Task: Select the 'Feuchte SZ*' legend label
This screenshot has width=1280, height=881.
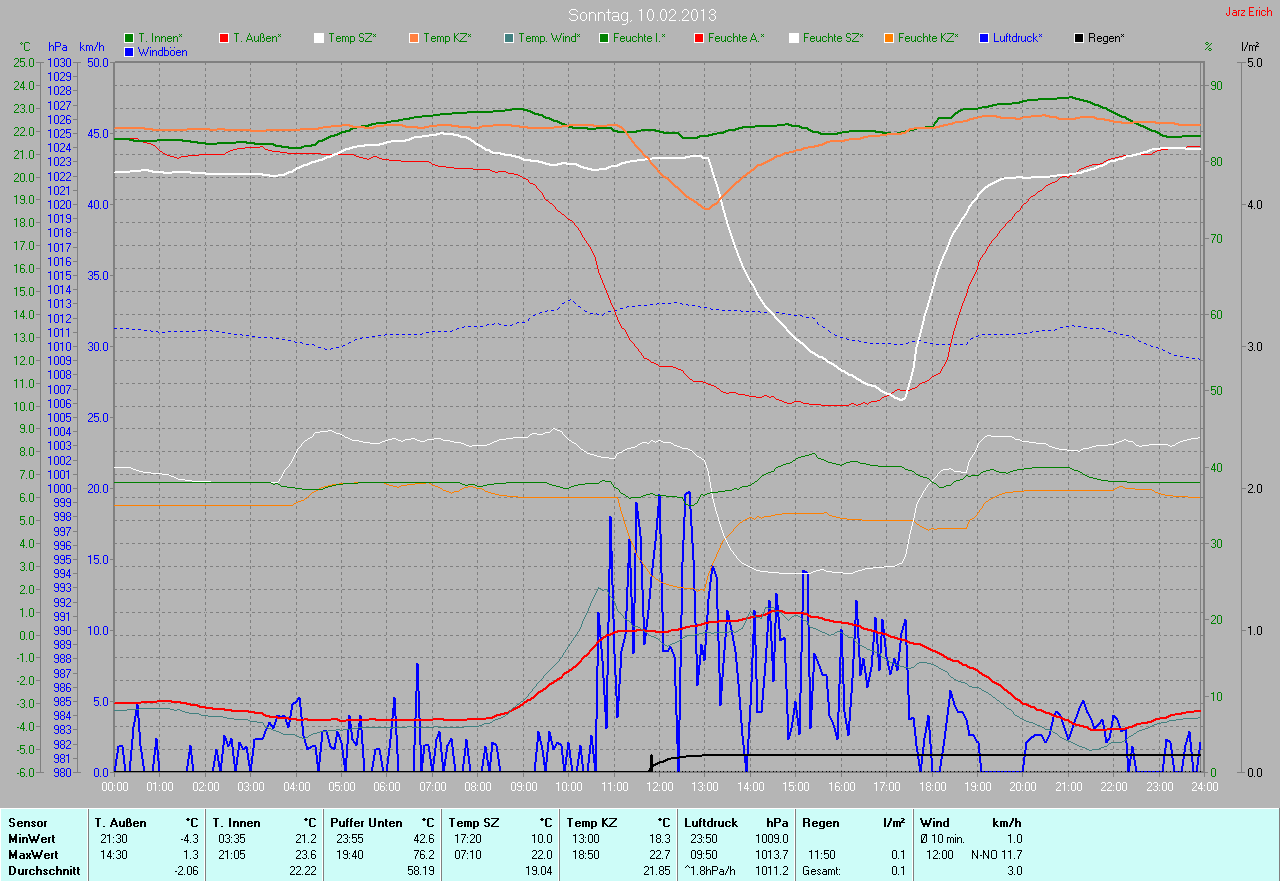Action: point(833,38)
